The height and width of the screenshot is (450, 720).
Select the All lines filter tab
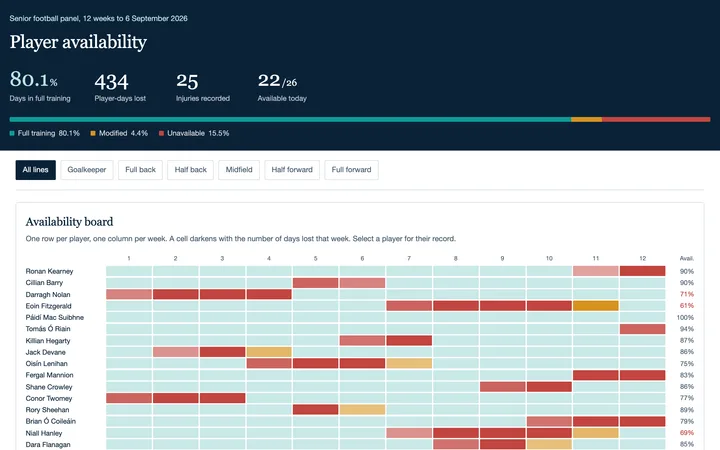[x=35, y=170]
